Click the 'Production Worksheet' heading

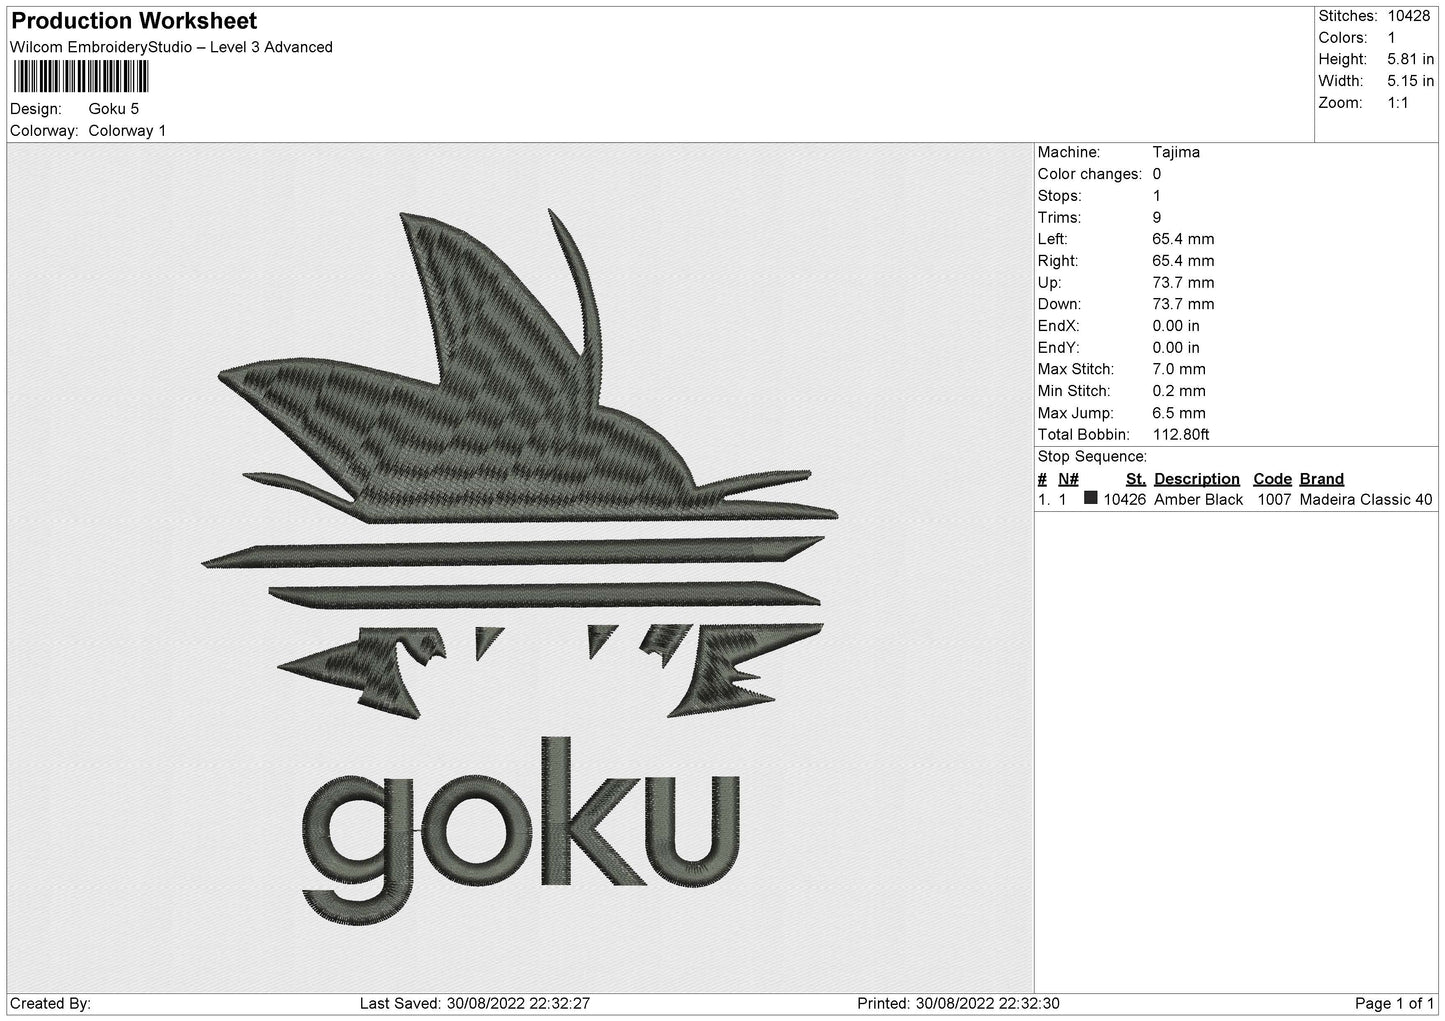click(x=134, y=20)
